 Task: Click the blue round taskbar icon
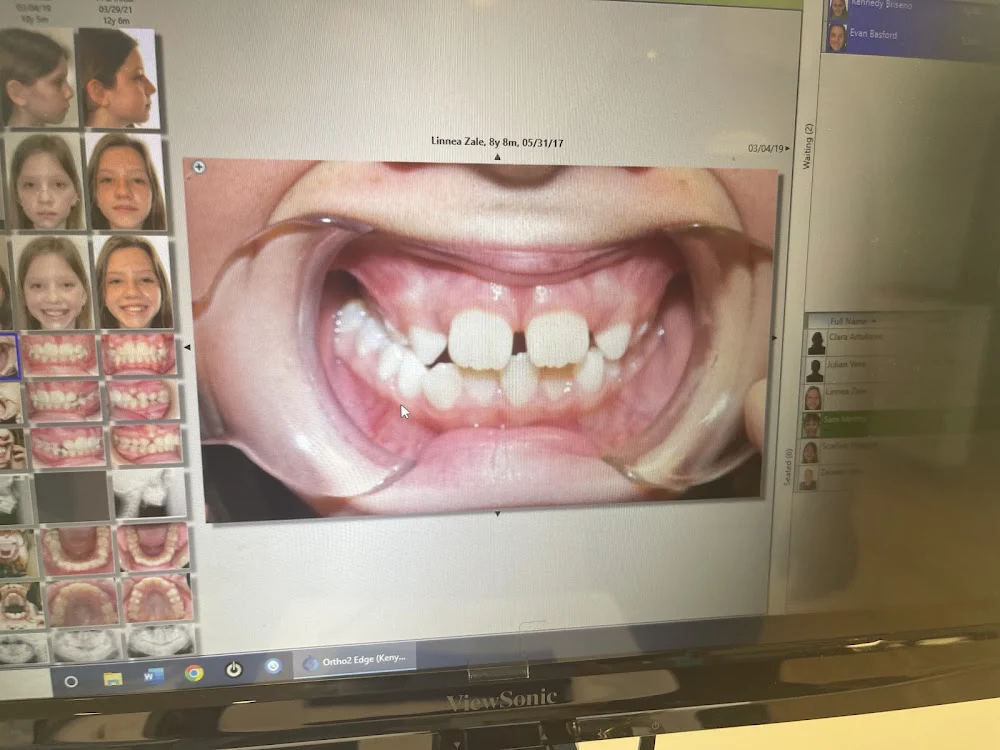[273, 666]
